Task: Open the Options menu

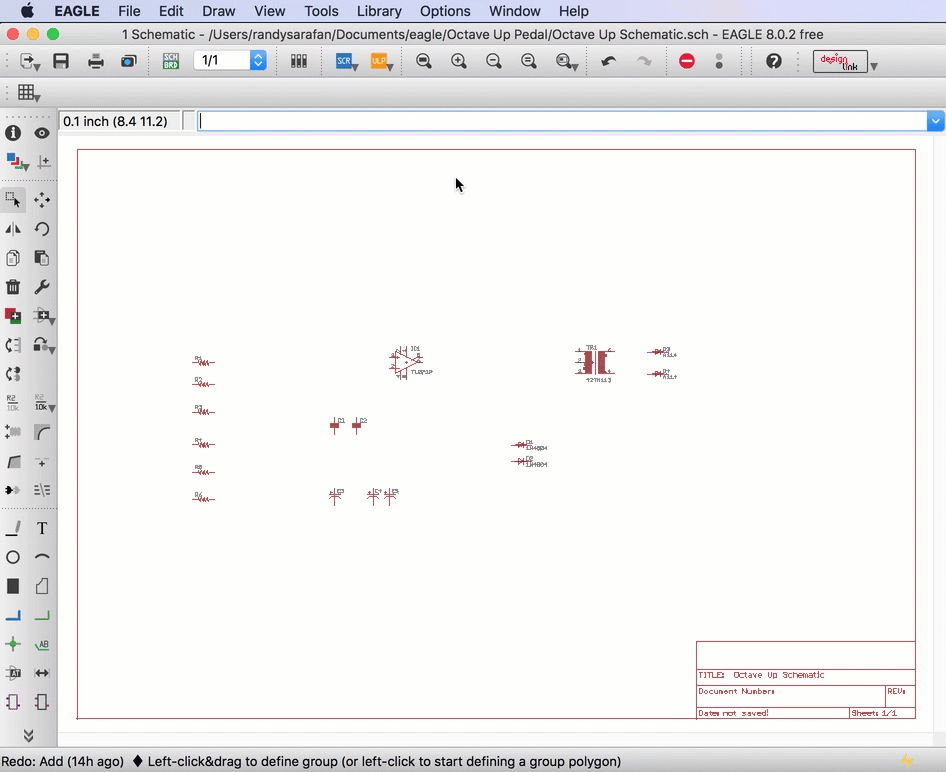Action: (445, 11)
